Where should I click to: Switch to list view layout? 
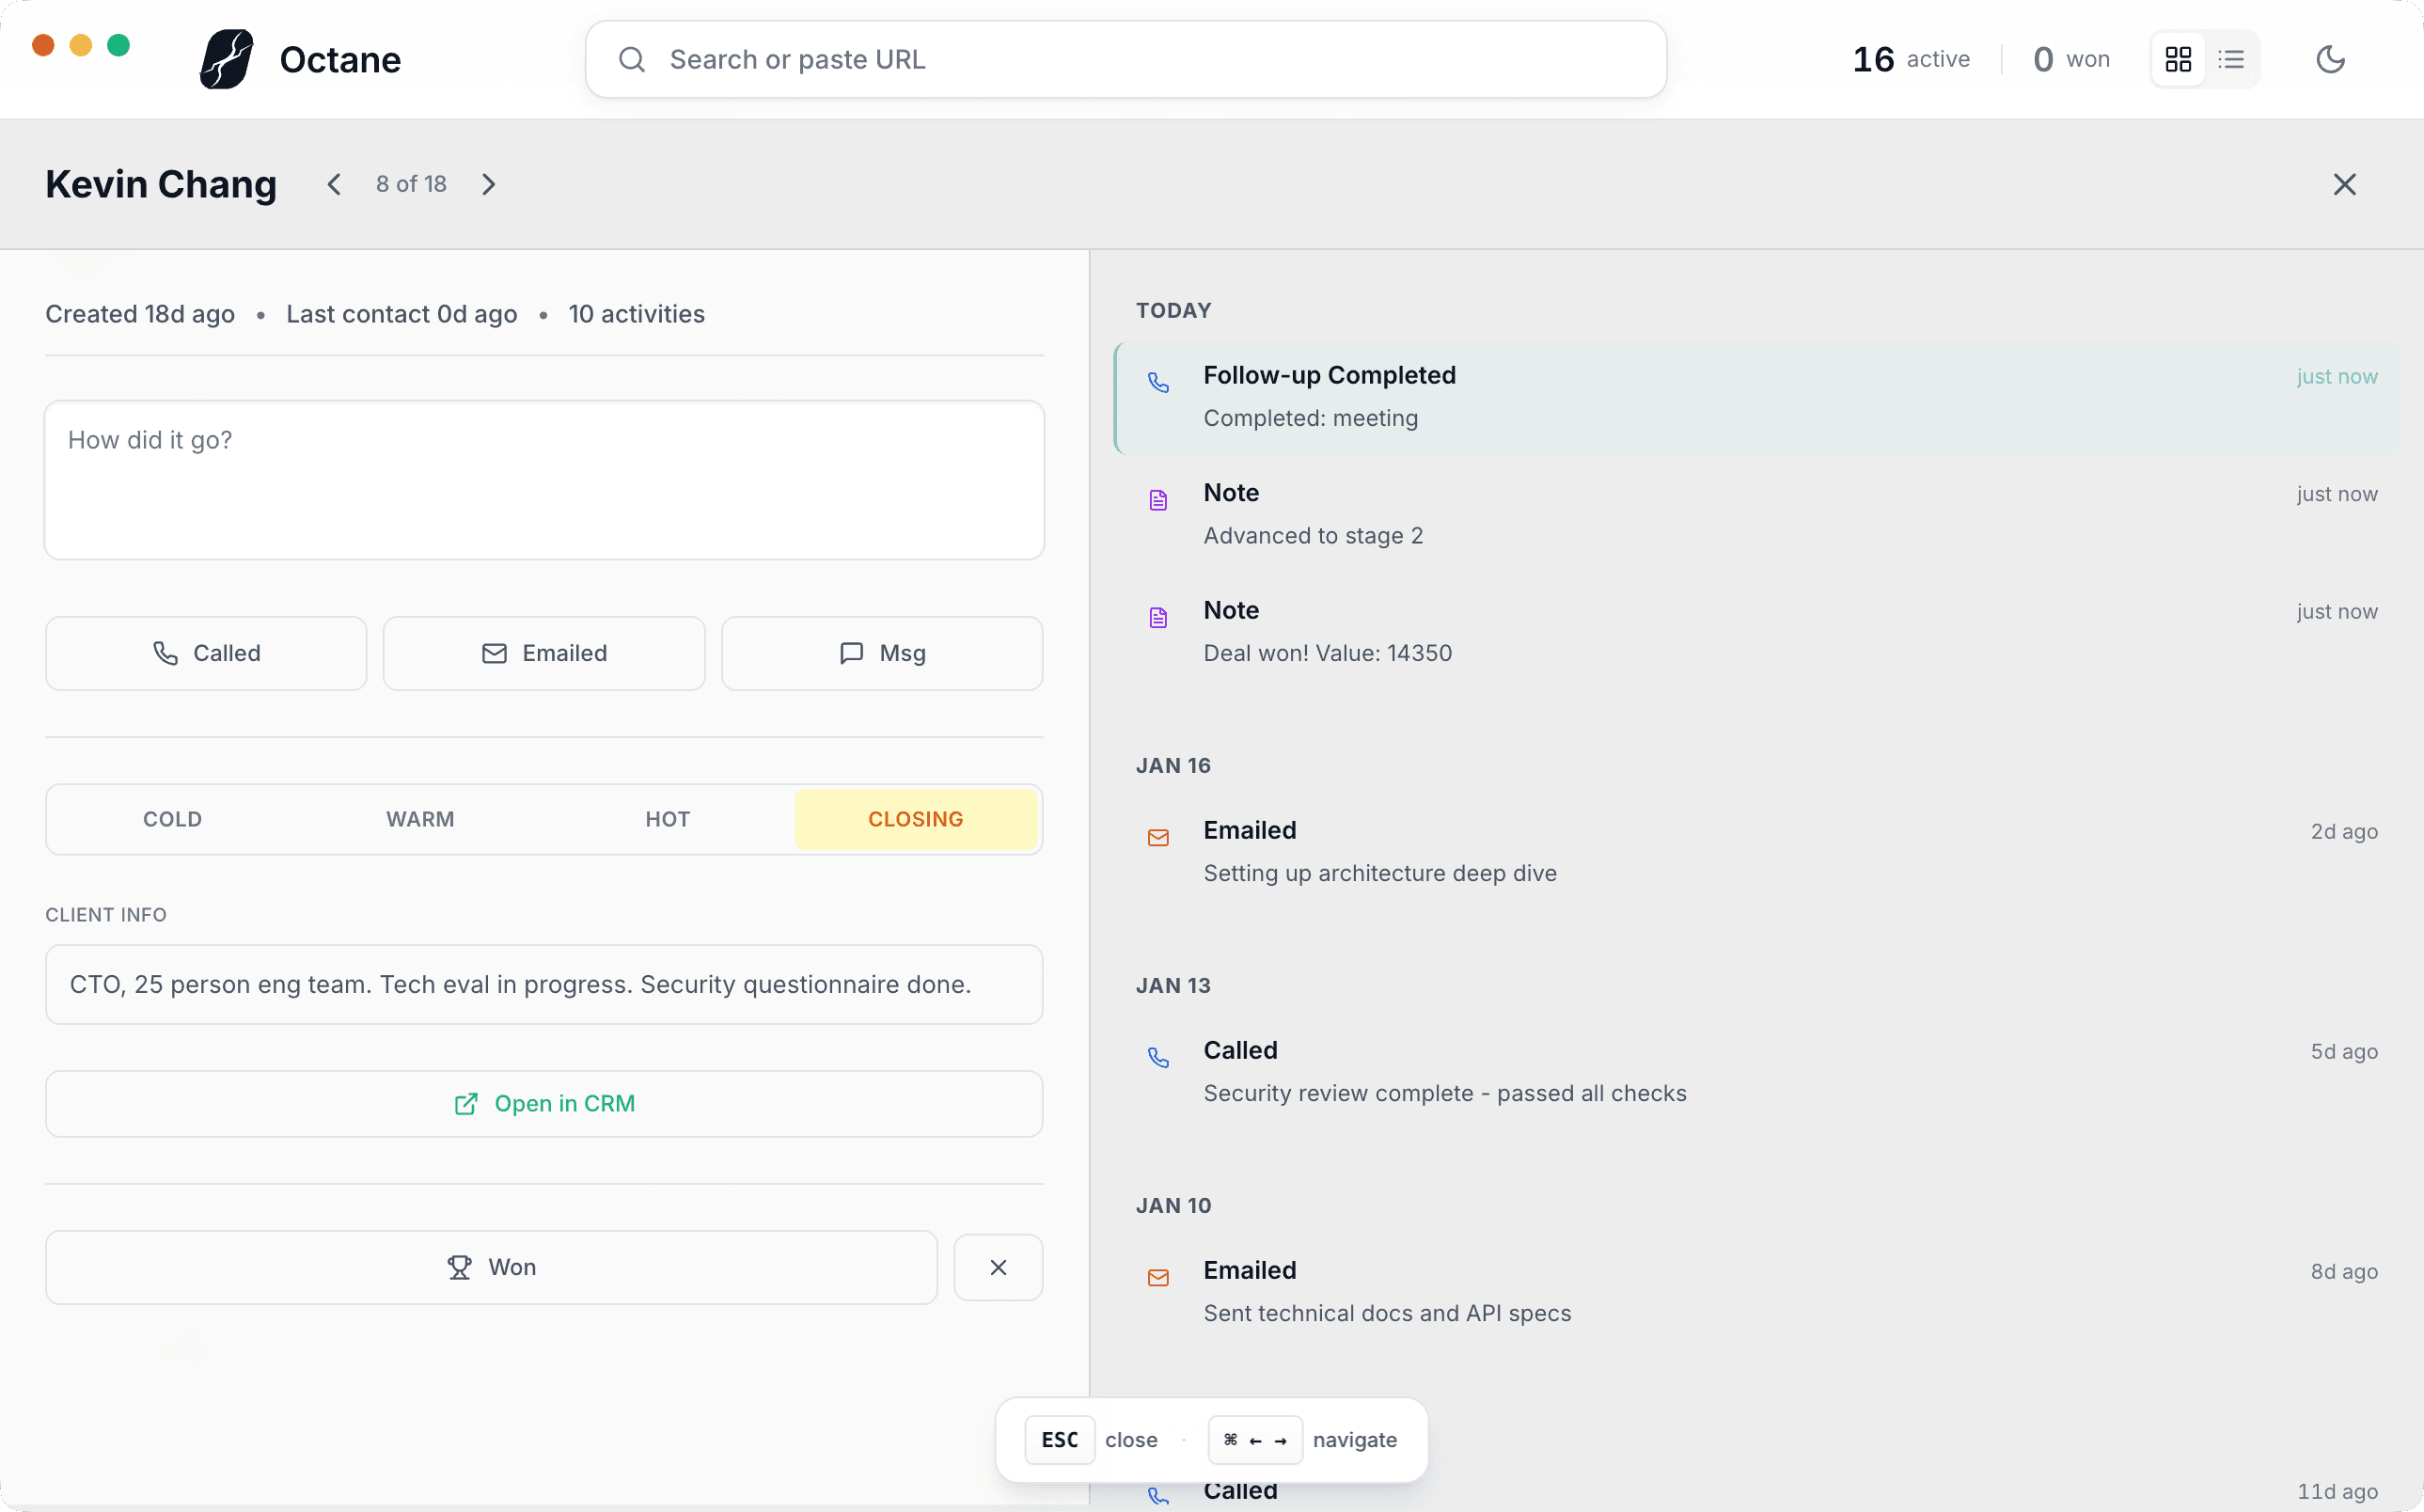(x=2231, y=60)
